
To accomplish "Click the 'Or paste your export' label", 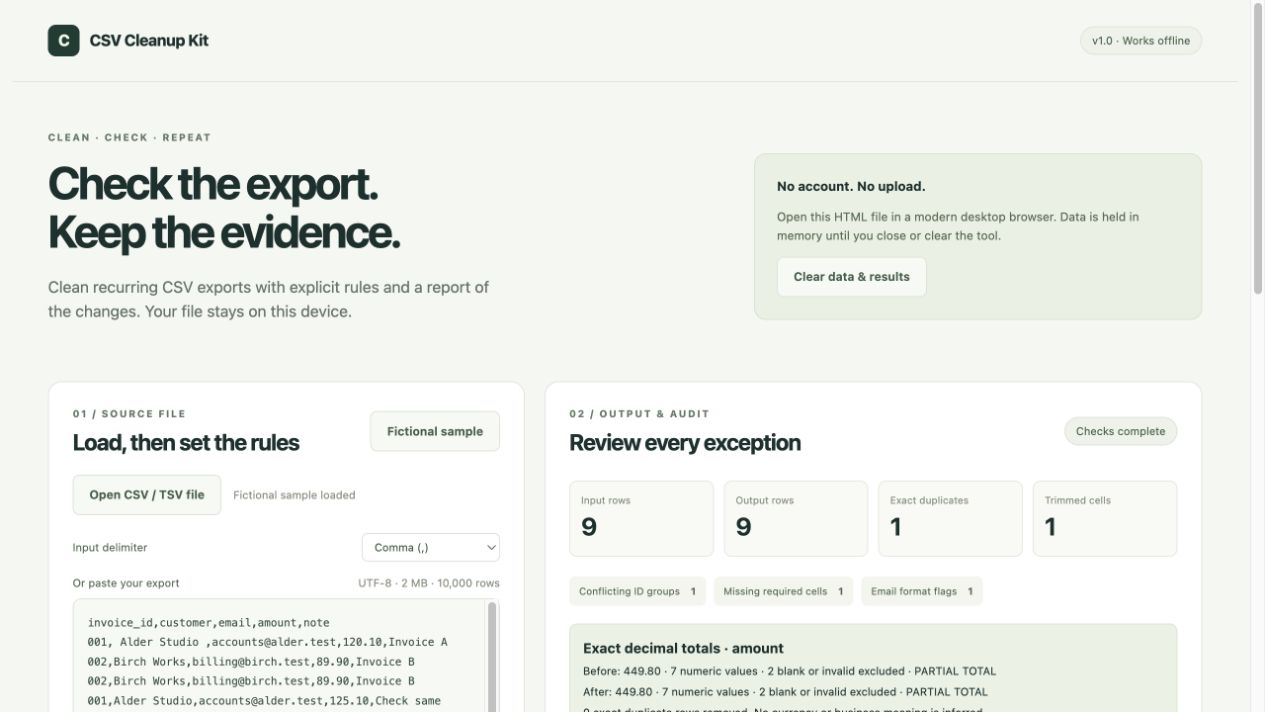I will [126, 583].
